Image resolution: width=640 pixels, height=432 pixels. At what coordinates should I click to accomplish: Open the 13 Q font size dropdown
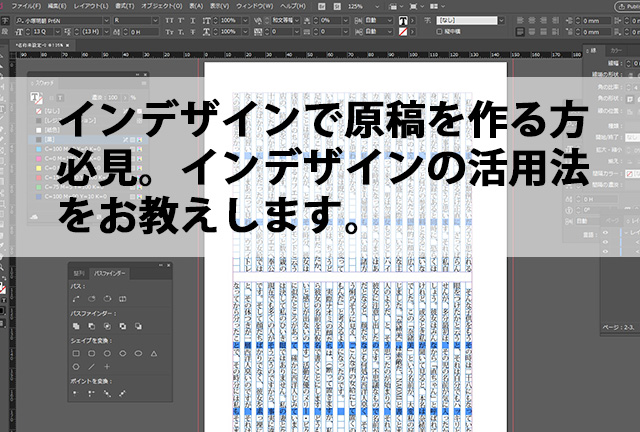(x=58, y=31)
